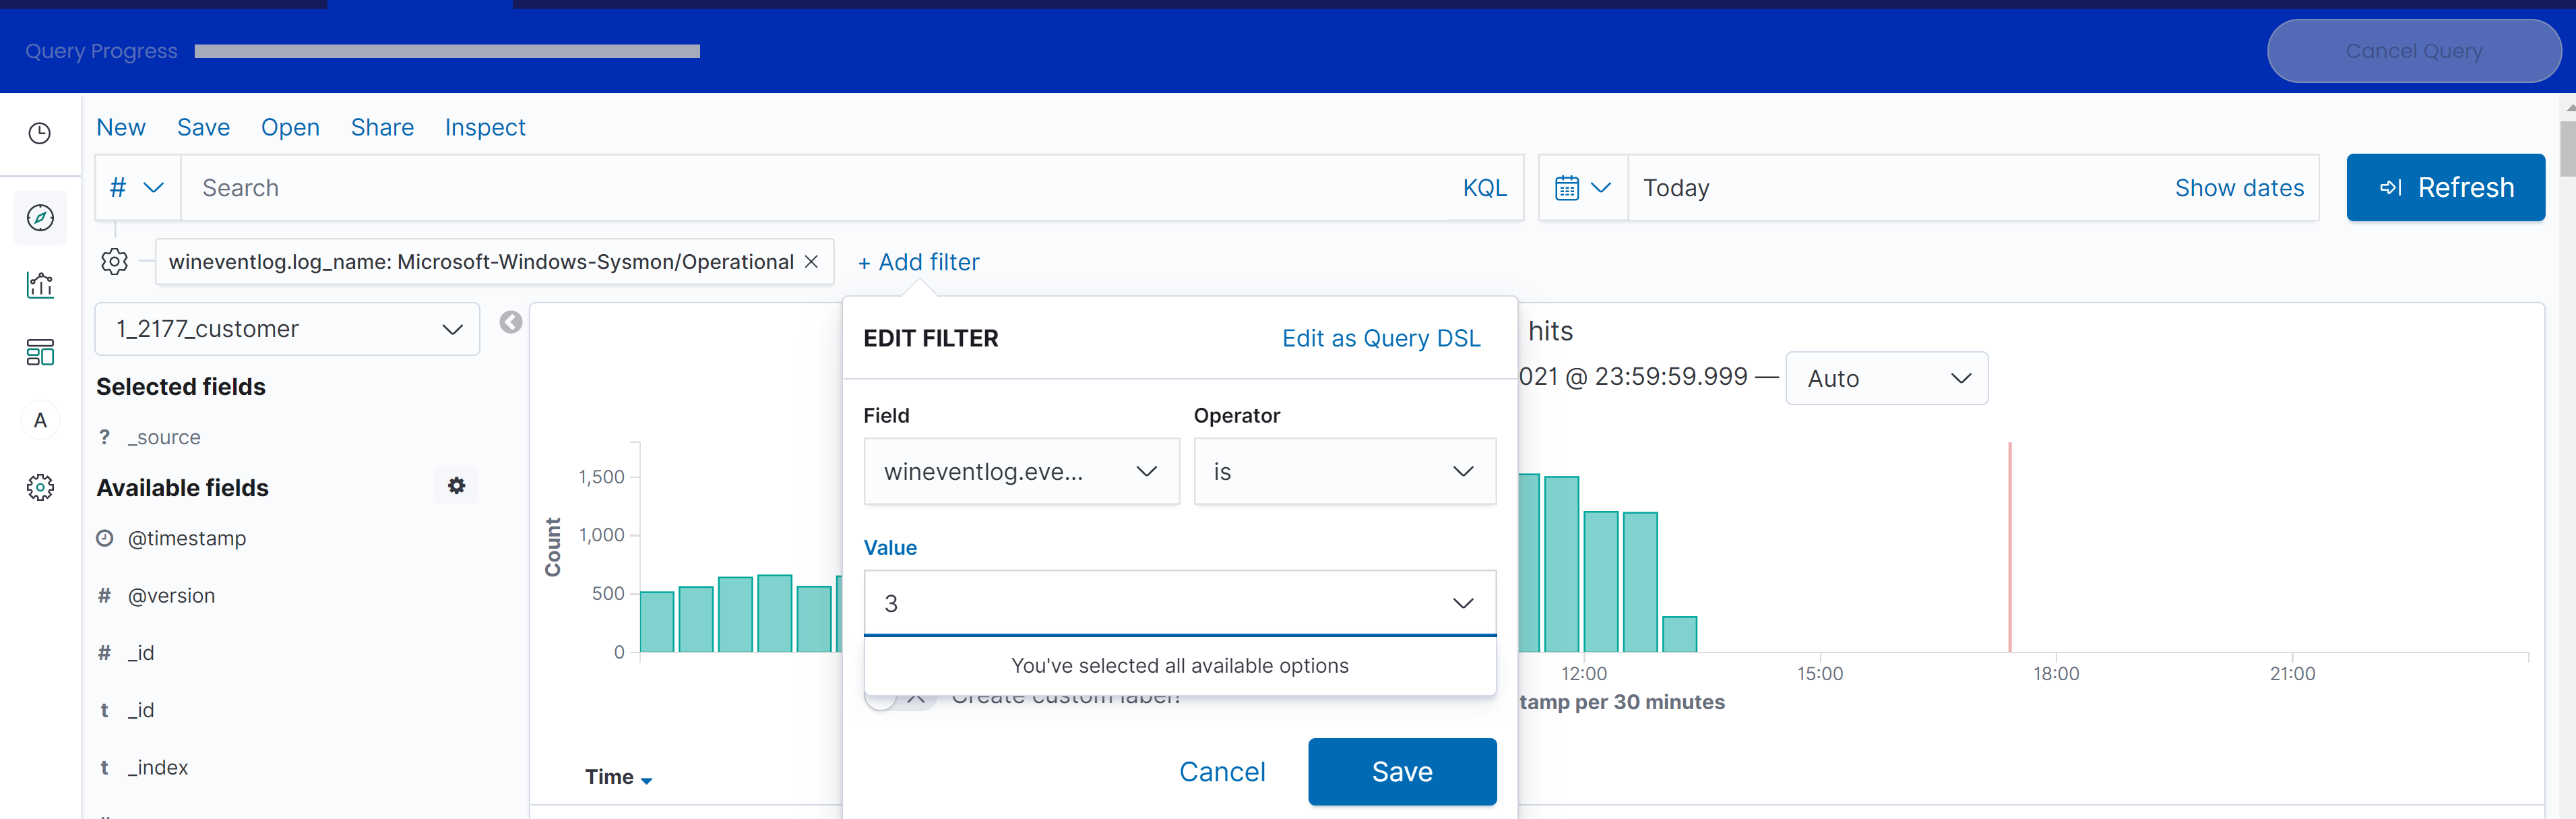Screen dimensions: 2576x819
Task: Open Discover compass icon in sidebar
Action: click(40, 217)
